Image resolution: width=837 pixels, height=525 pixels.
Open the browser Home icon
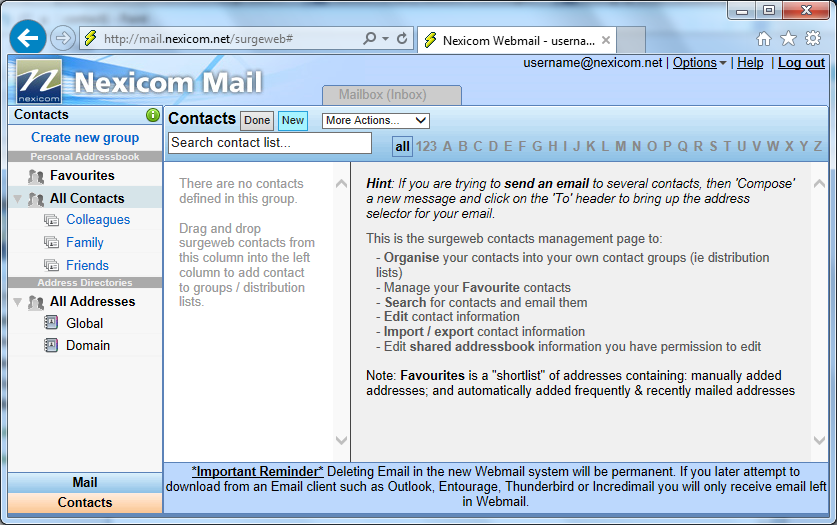[x=764, y=38]
